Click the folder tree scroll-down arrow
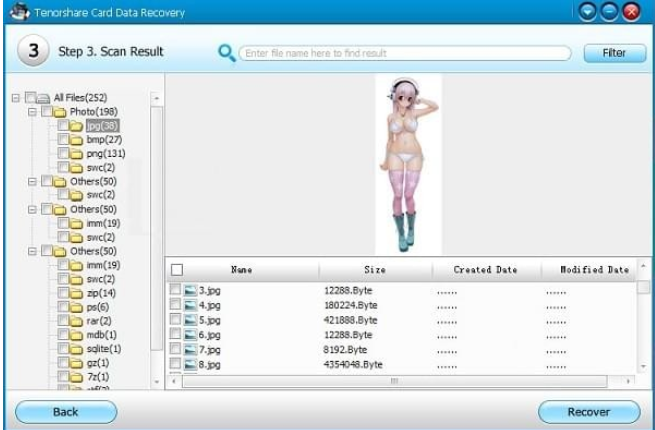655x430 pixels. point(157,382)
